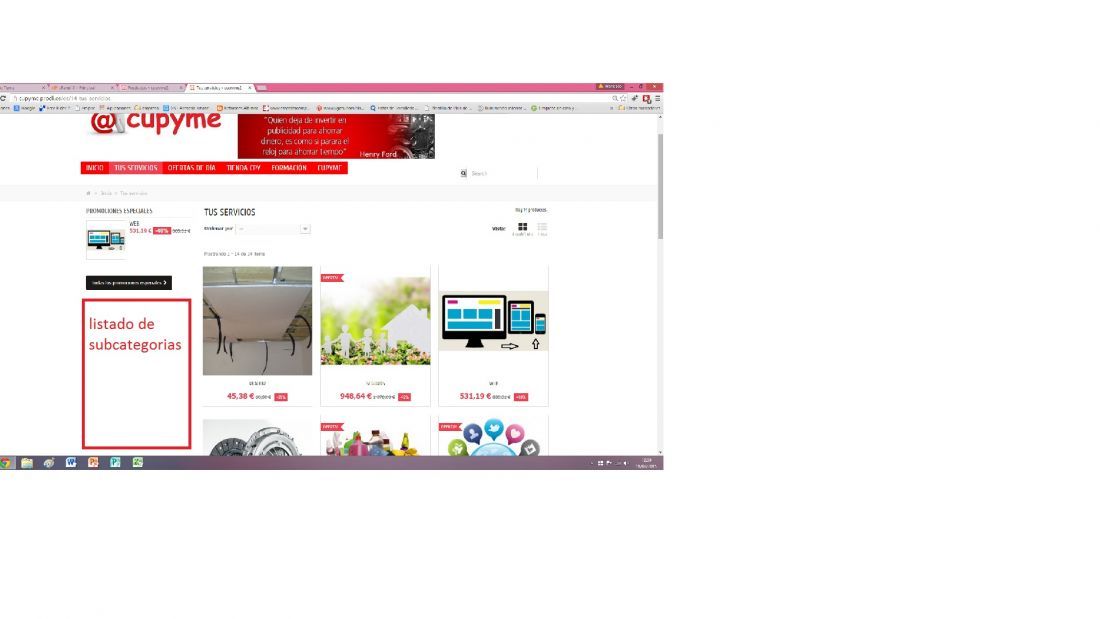1100x619 pixels.
Task: Click the WEB promotion title link
Action: [134, 224]
